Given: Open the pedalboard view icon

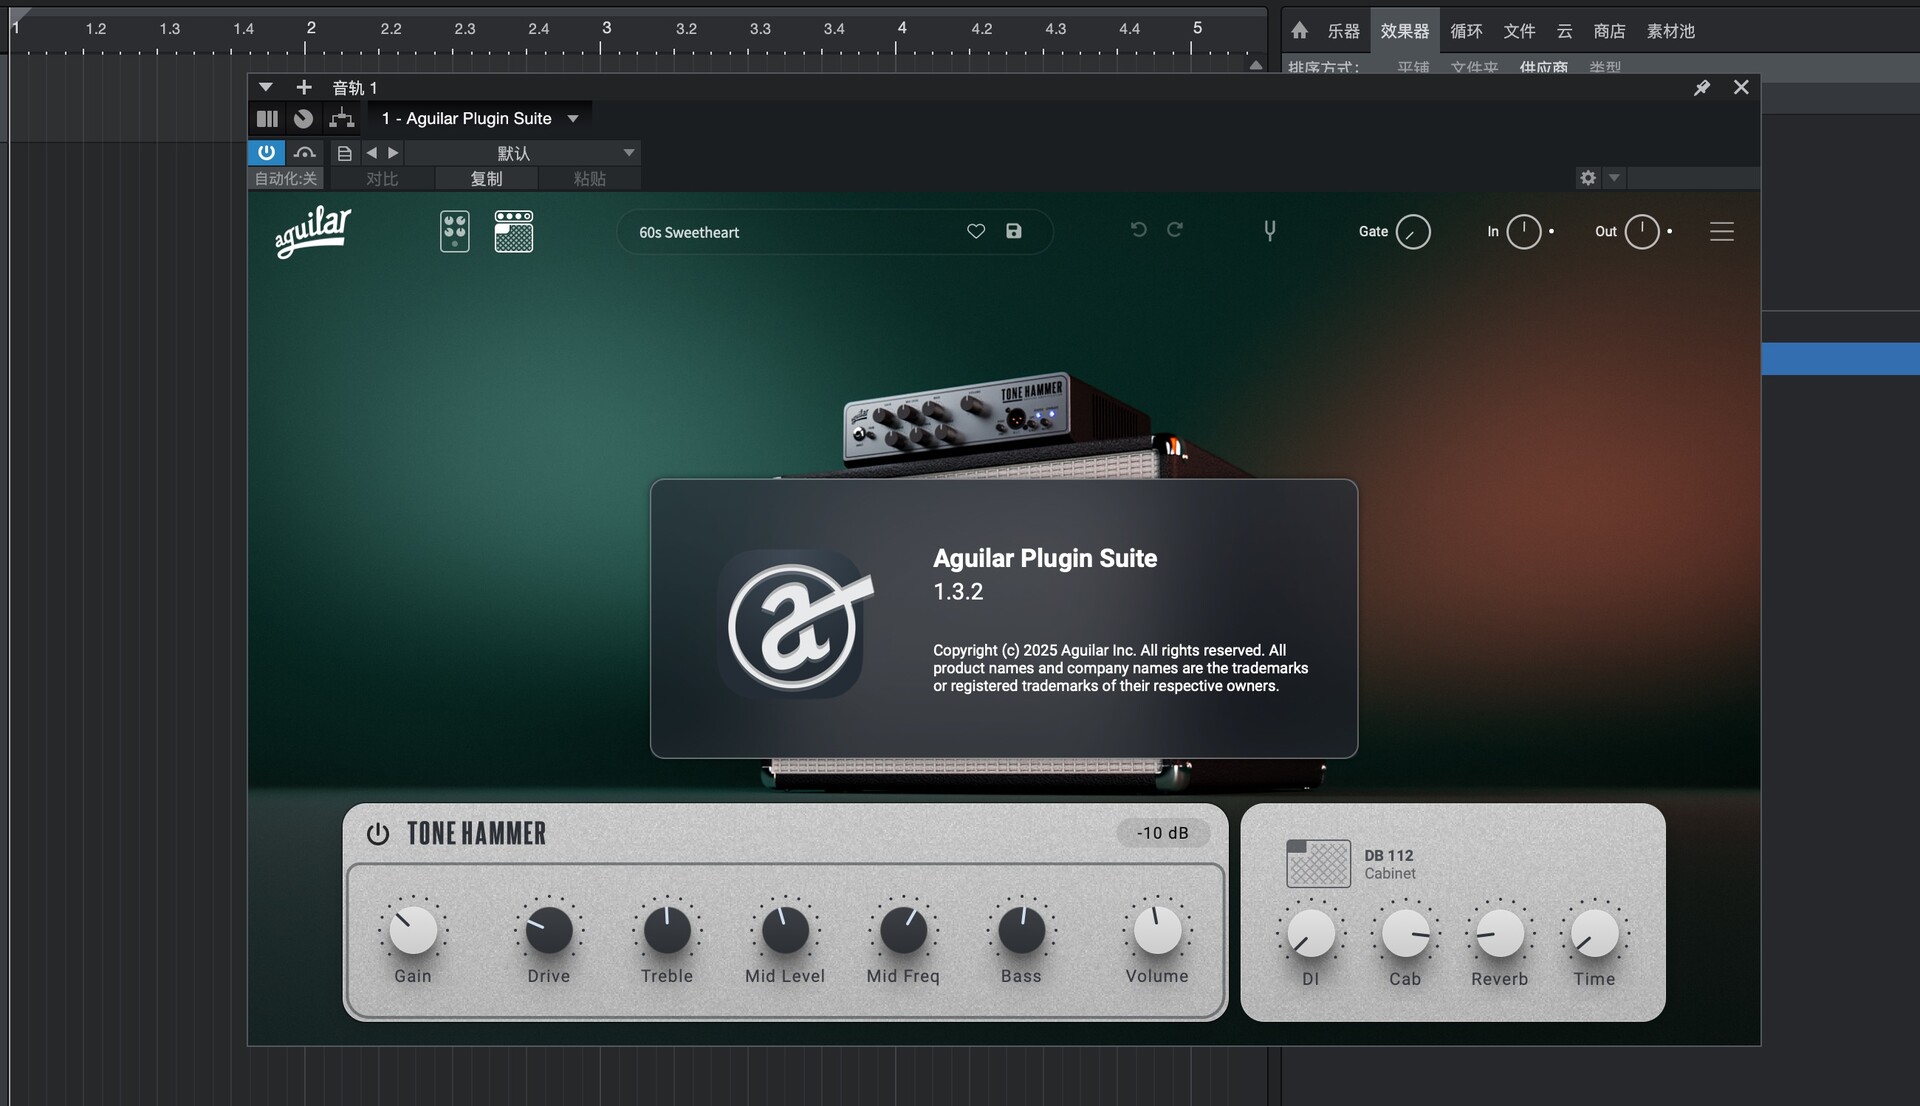Looking at the screenshot, I should pos(454,232).
